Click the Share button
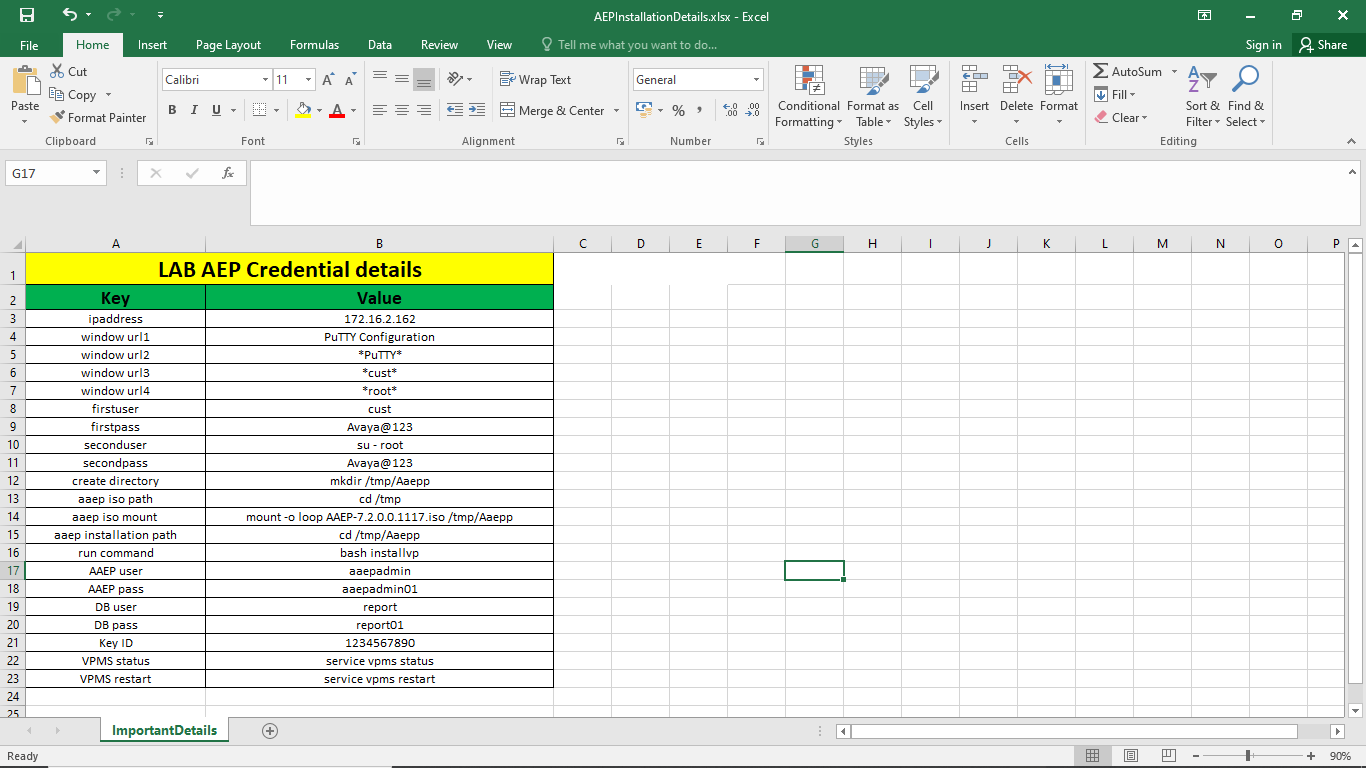 (1322, 45)
